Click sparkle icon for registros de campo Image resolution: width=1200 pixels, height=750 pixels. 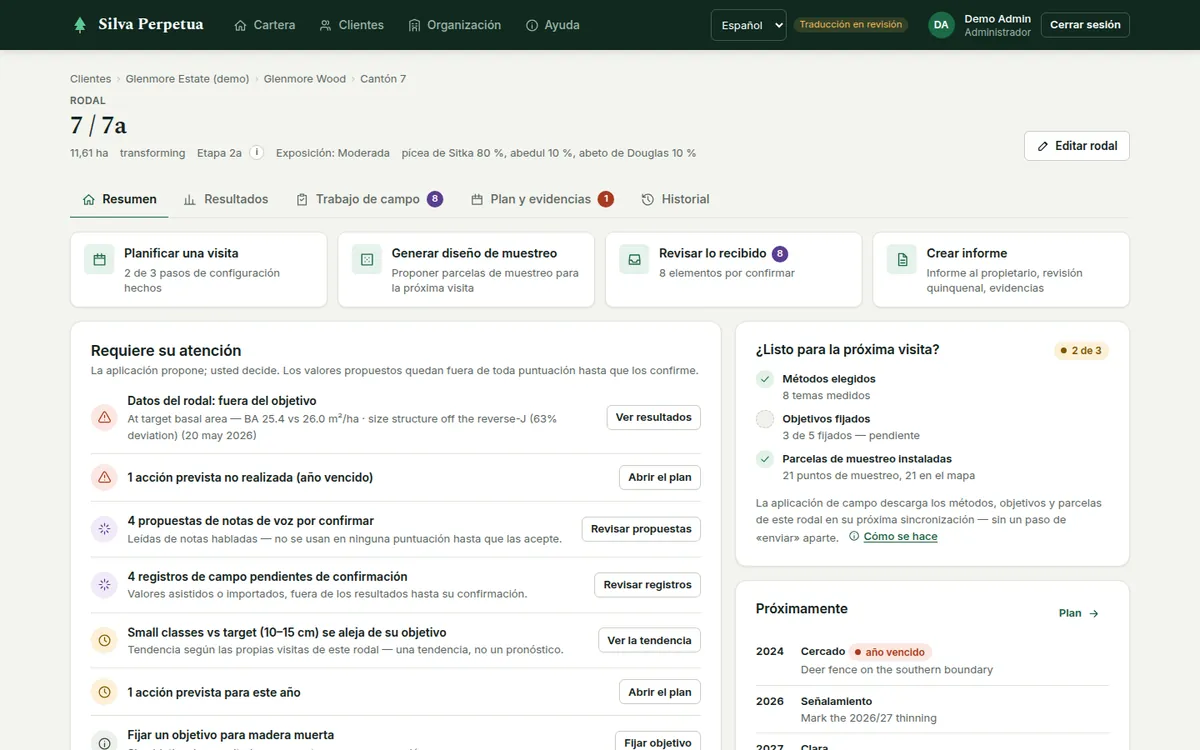point(104,585)
